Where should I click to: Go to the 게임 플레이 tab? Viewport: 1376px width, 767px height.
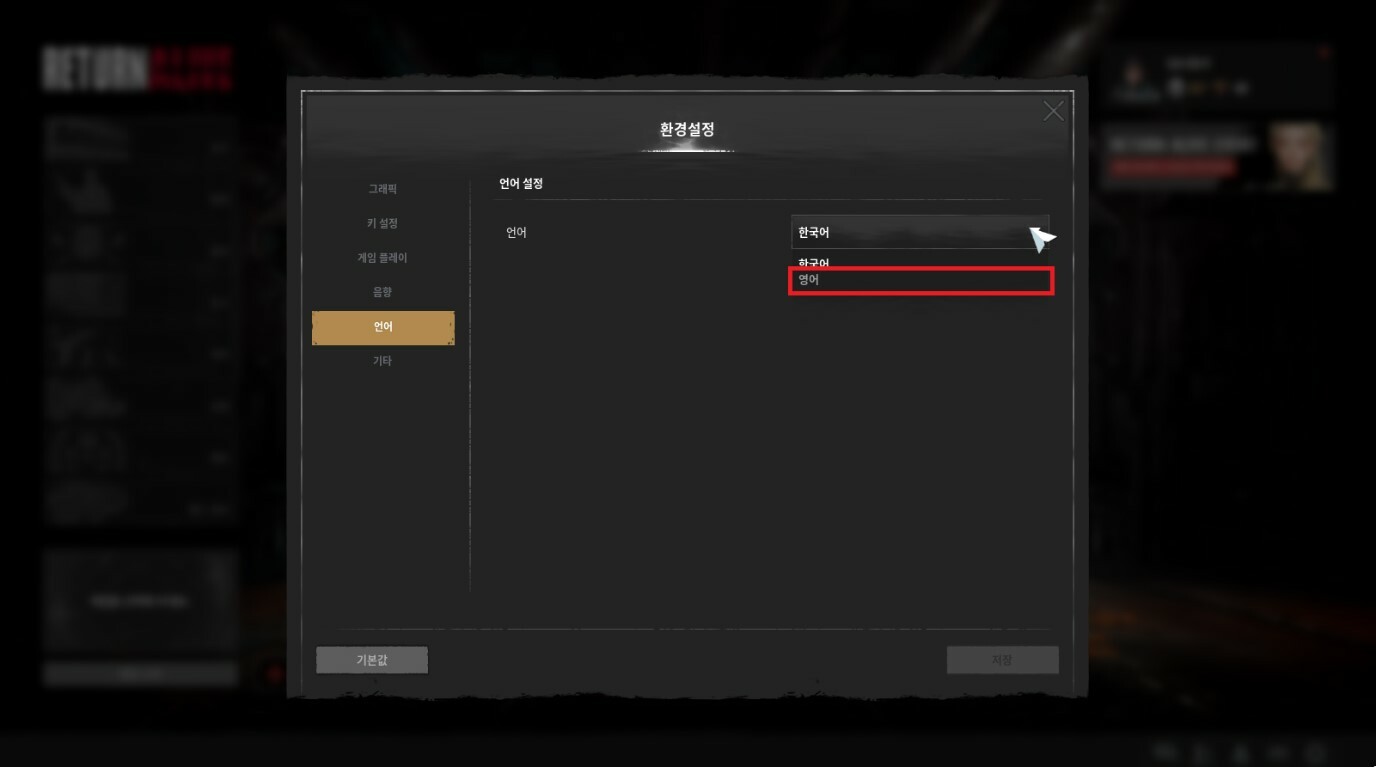tap(382, 258)
